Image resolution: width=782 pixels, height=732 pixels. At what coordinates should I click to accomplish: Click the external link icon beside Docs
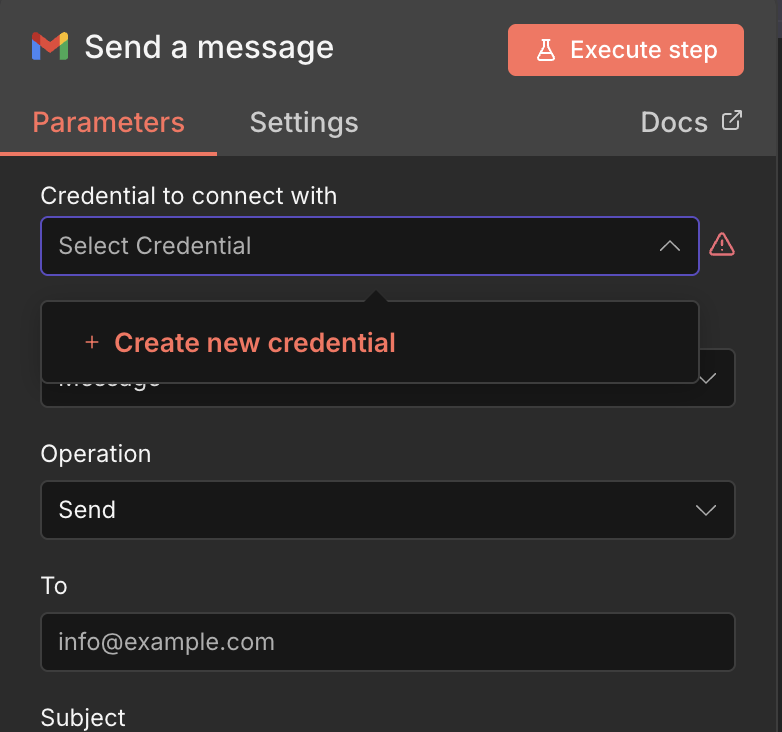[x=732, y=121]
